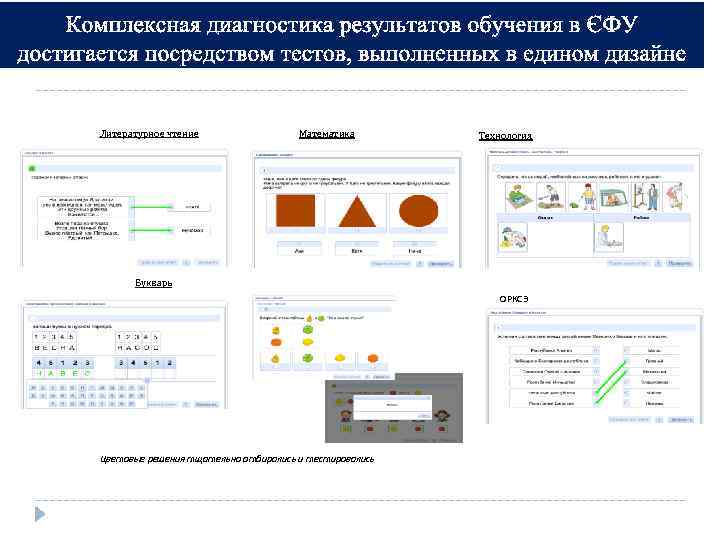
Task: Click the '4 5 1 2 3' number row
Action: point(63,363)
